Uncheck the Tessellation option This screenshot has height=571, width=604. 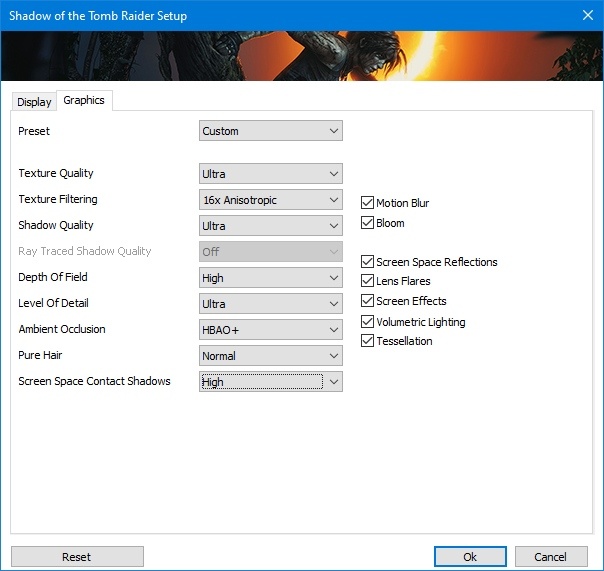(368, 341)
